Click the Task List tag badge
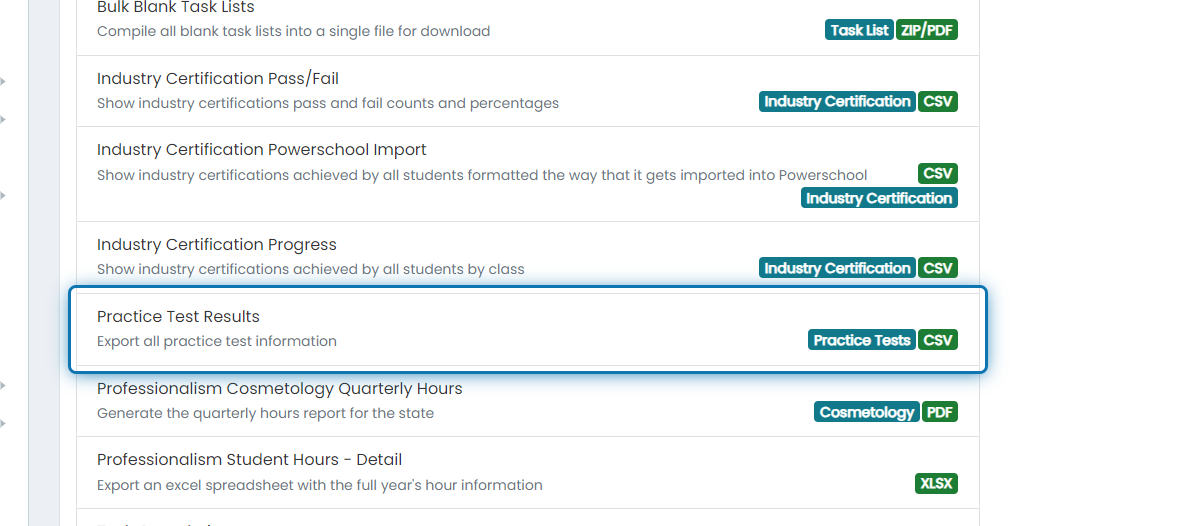This screenshot has height=526, width=1184. point(859,30)
